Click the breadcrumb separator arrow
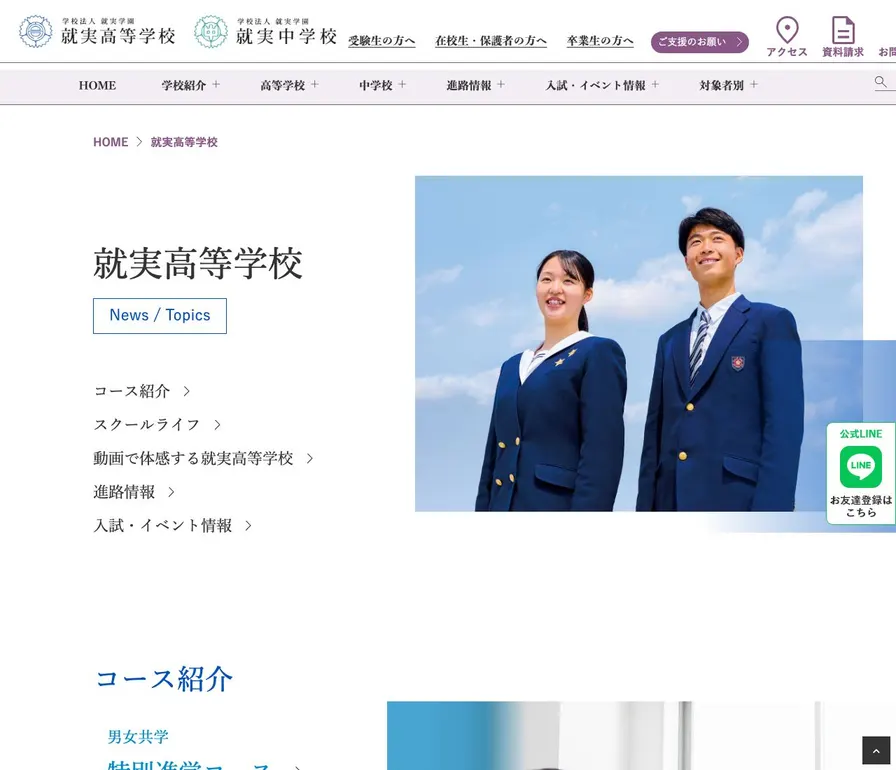Screen dimensions: 896x770 [x=139, y=142]
